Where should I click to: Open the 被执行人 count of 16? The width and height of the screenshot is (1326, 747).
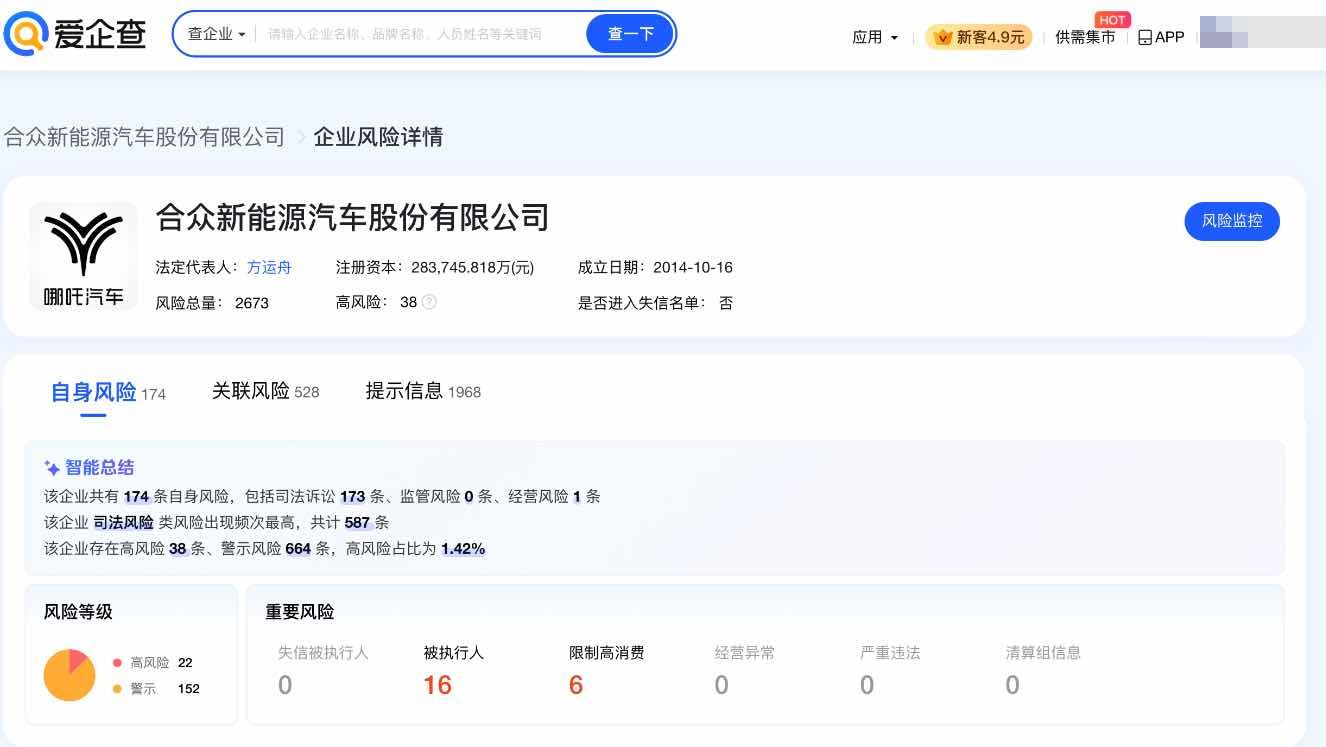[437, 685]
